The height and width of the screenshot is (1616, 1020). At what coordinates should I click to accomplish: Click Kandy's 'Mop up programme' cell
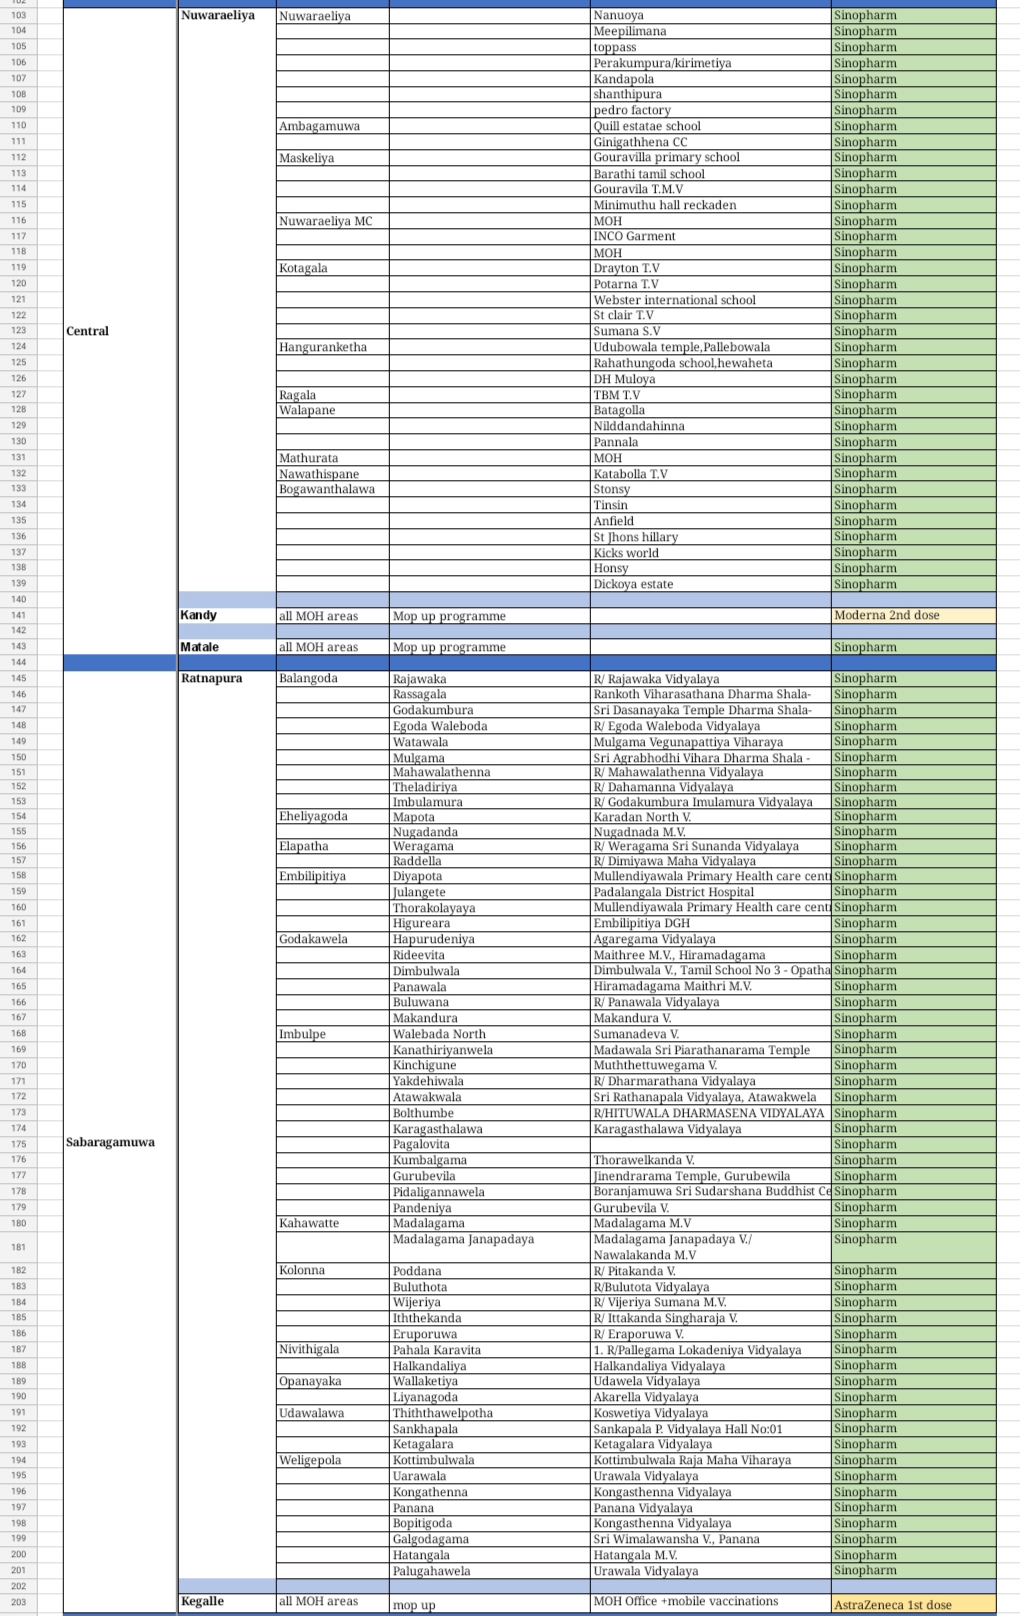490,616
